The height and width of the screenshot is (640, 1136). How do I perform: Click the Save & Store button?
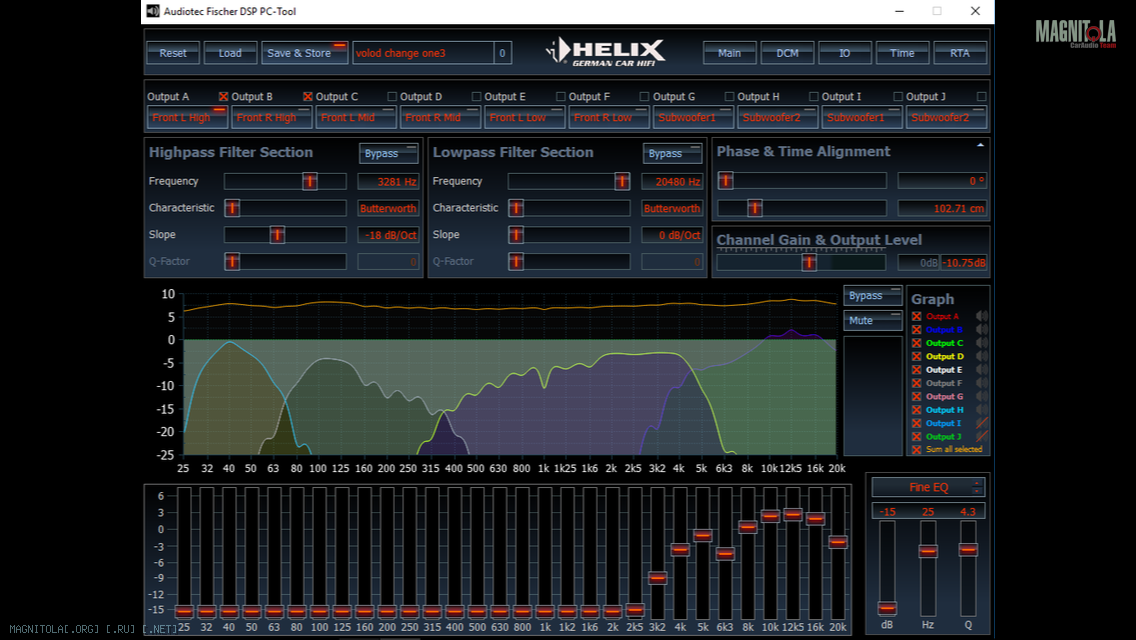[x=304, y=53]
